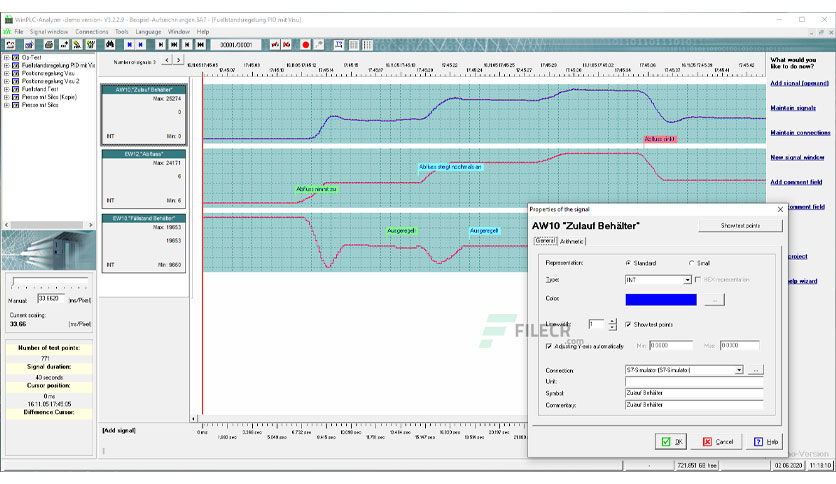Click the printer icon in toolbar
Viewport: 836px width, 484px height.
pyautogui.click(x=49, y=45)
